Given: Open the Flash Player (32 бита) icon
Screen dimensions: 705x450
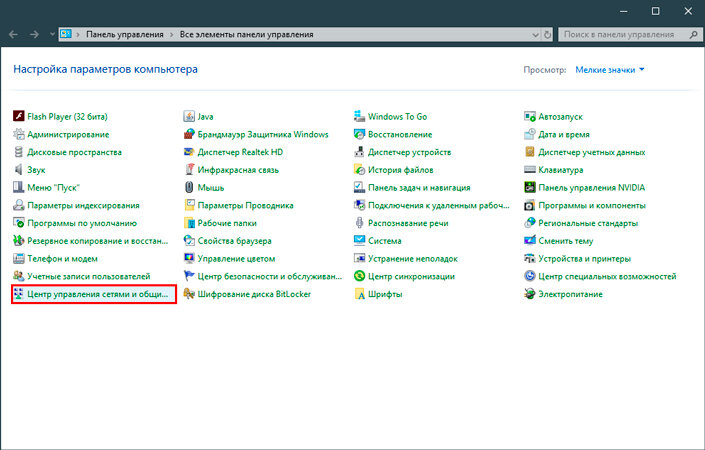Looking at the screenshot, I should (18, 116).
